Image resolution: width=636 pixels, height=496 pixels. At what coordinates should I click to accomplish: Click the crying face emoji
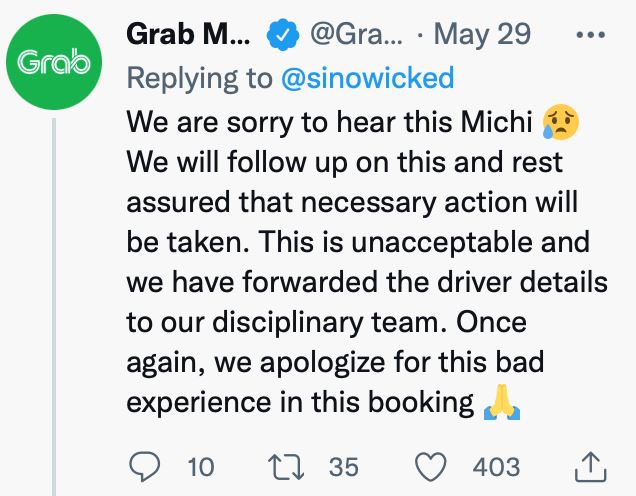[x=559, y=122]
